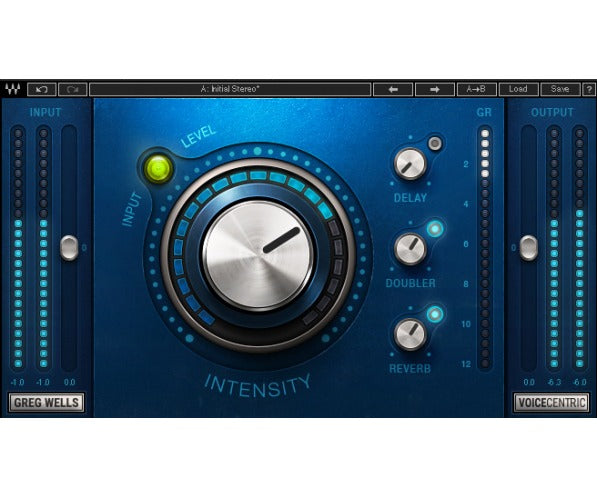Click the LEVEL label near the knob
The width and height of the screenshot is (597, 497).
pyautogui.click(x=198, y=136)
